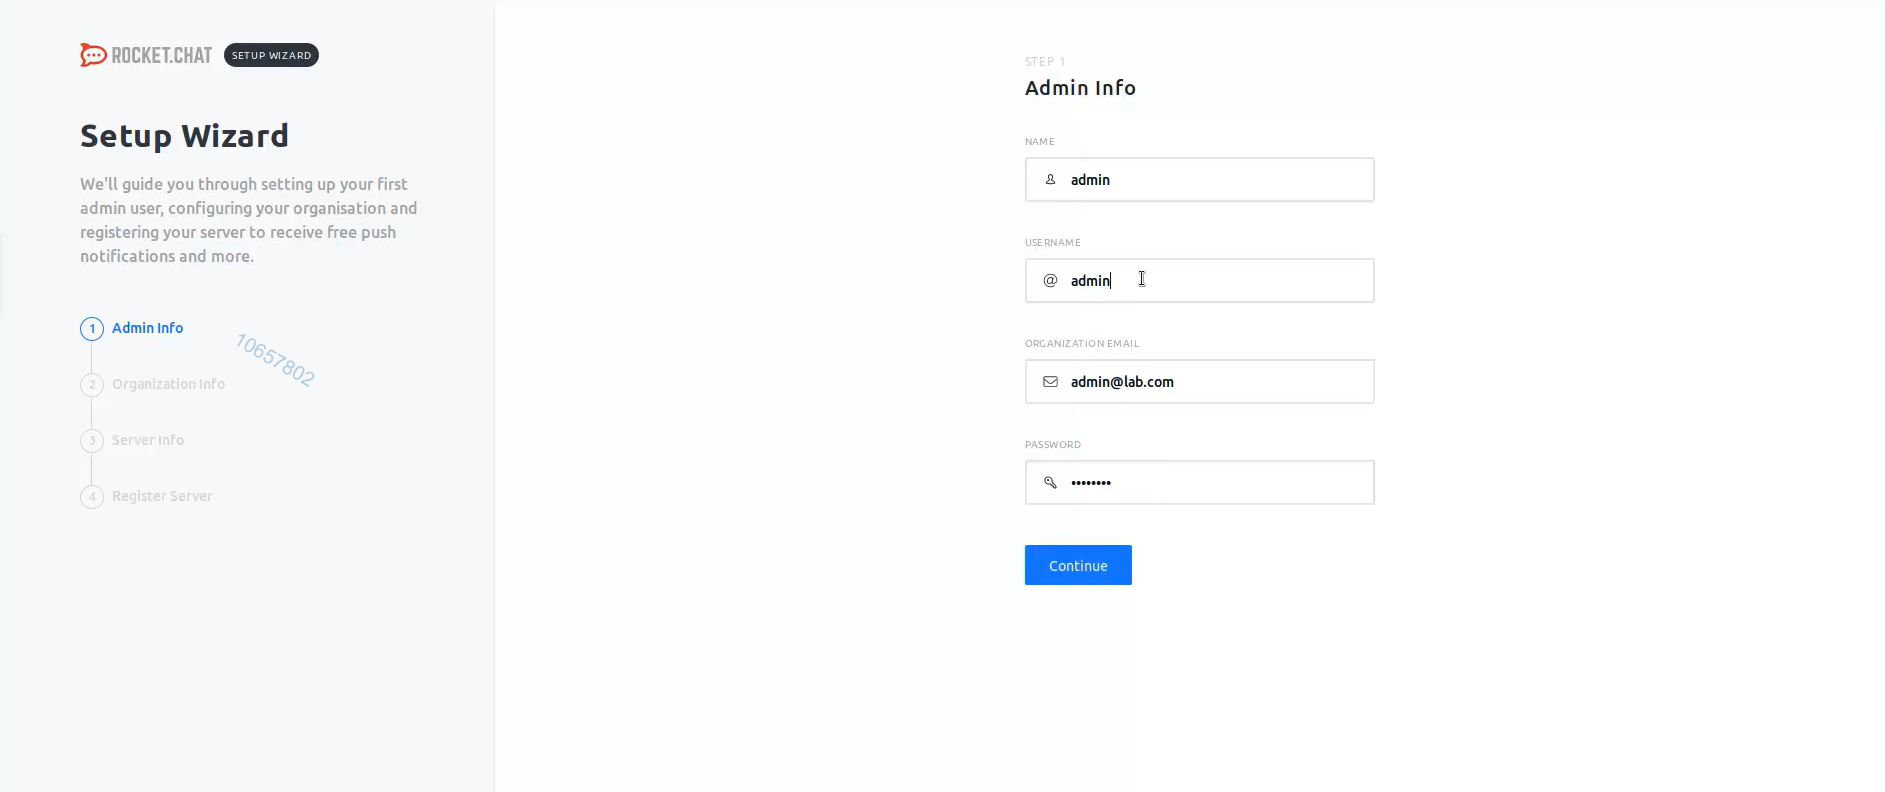This screenshot has width=1885, height=792.
Task: Click the Rocket.Chat wordmark text
Action: 161,55
